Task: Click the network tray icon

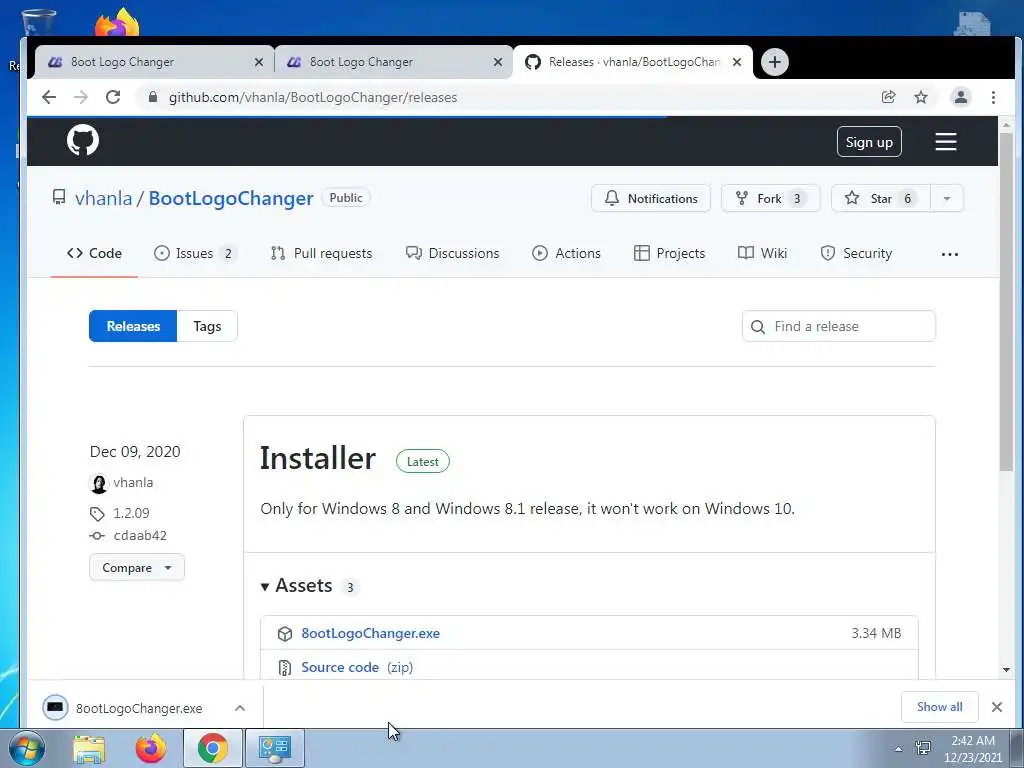Action: 923,748
